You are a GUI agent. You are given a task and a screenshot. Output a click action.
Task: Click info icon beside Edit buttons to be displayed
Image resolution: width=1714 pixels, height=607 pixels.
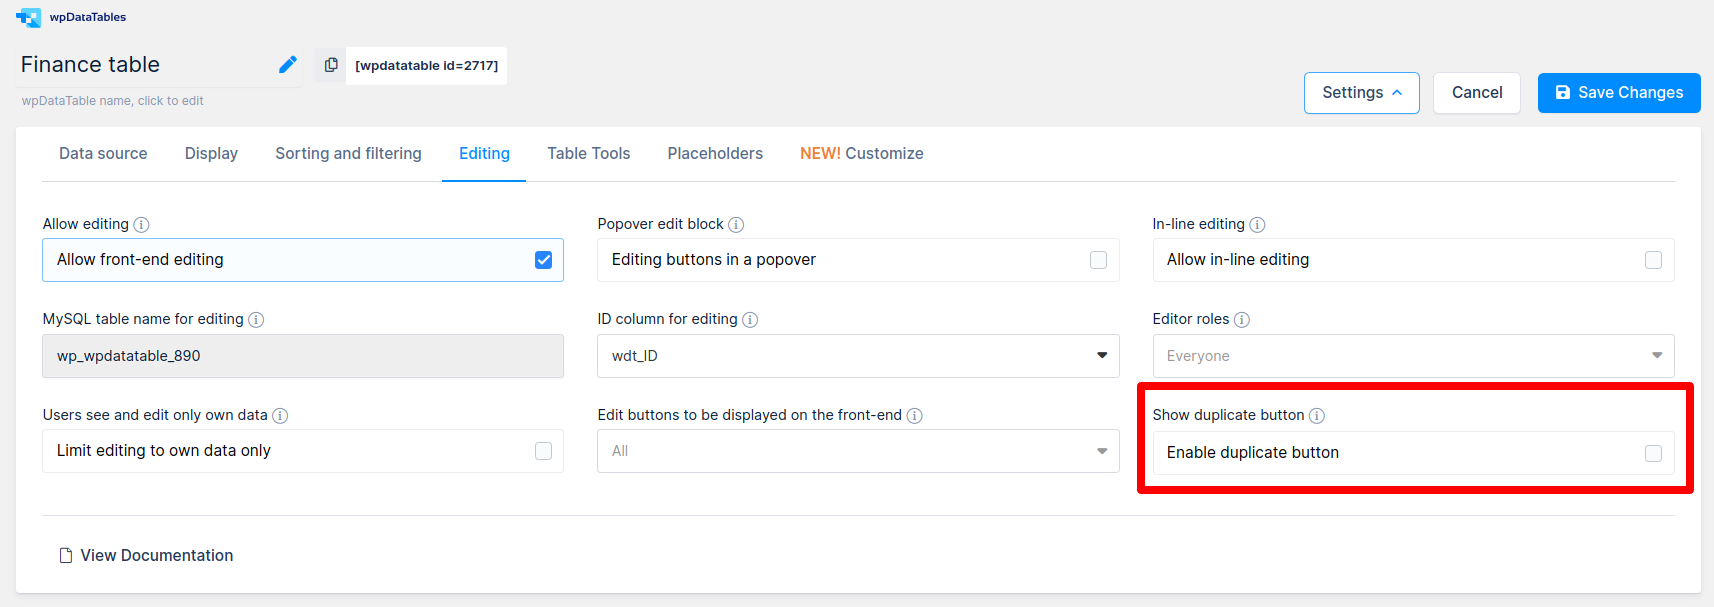(x=914, y=416)
